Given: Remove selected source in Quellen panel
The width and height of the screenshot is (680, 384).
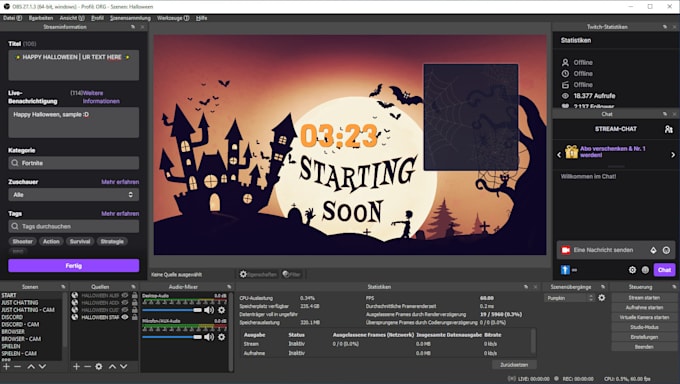Looking at the screenshot, I should click(87, 367).
